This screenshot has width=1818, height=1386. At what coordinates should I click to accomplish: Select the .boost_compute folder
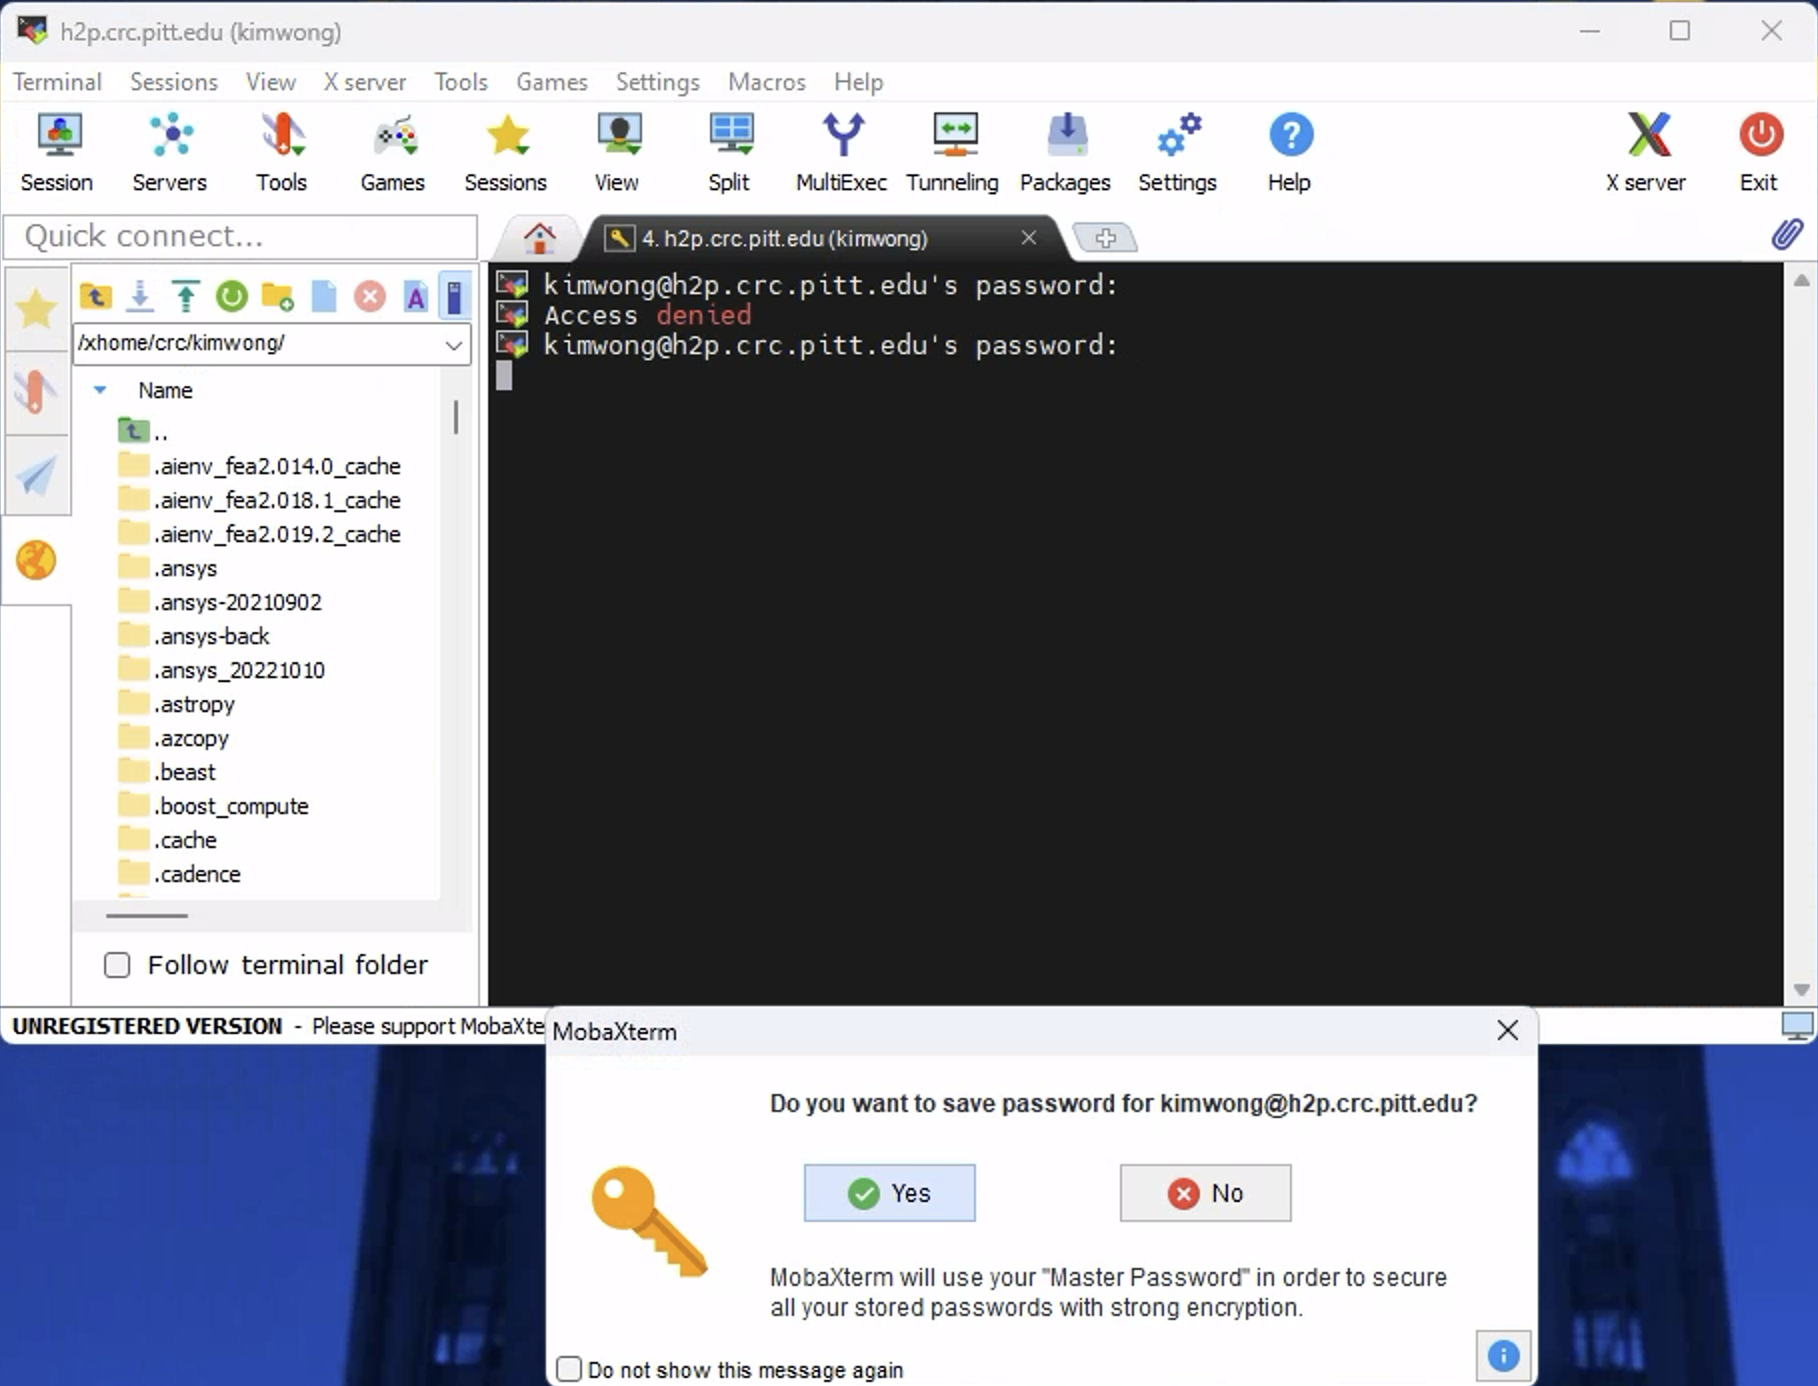[213, 806]
